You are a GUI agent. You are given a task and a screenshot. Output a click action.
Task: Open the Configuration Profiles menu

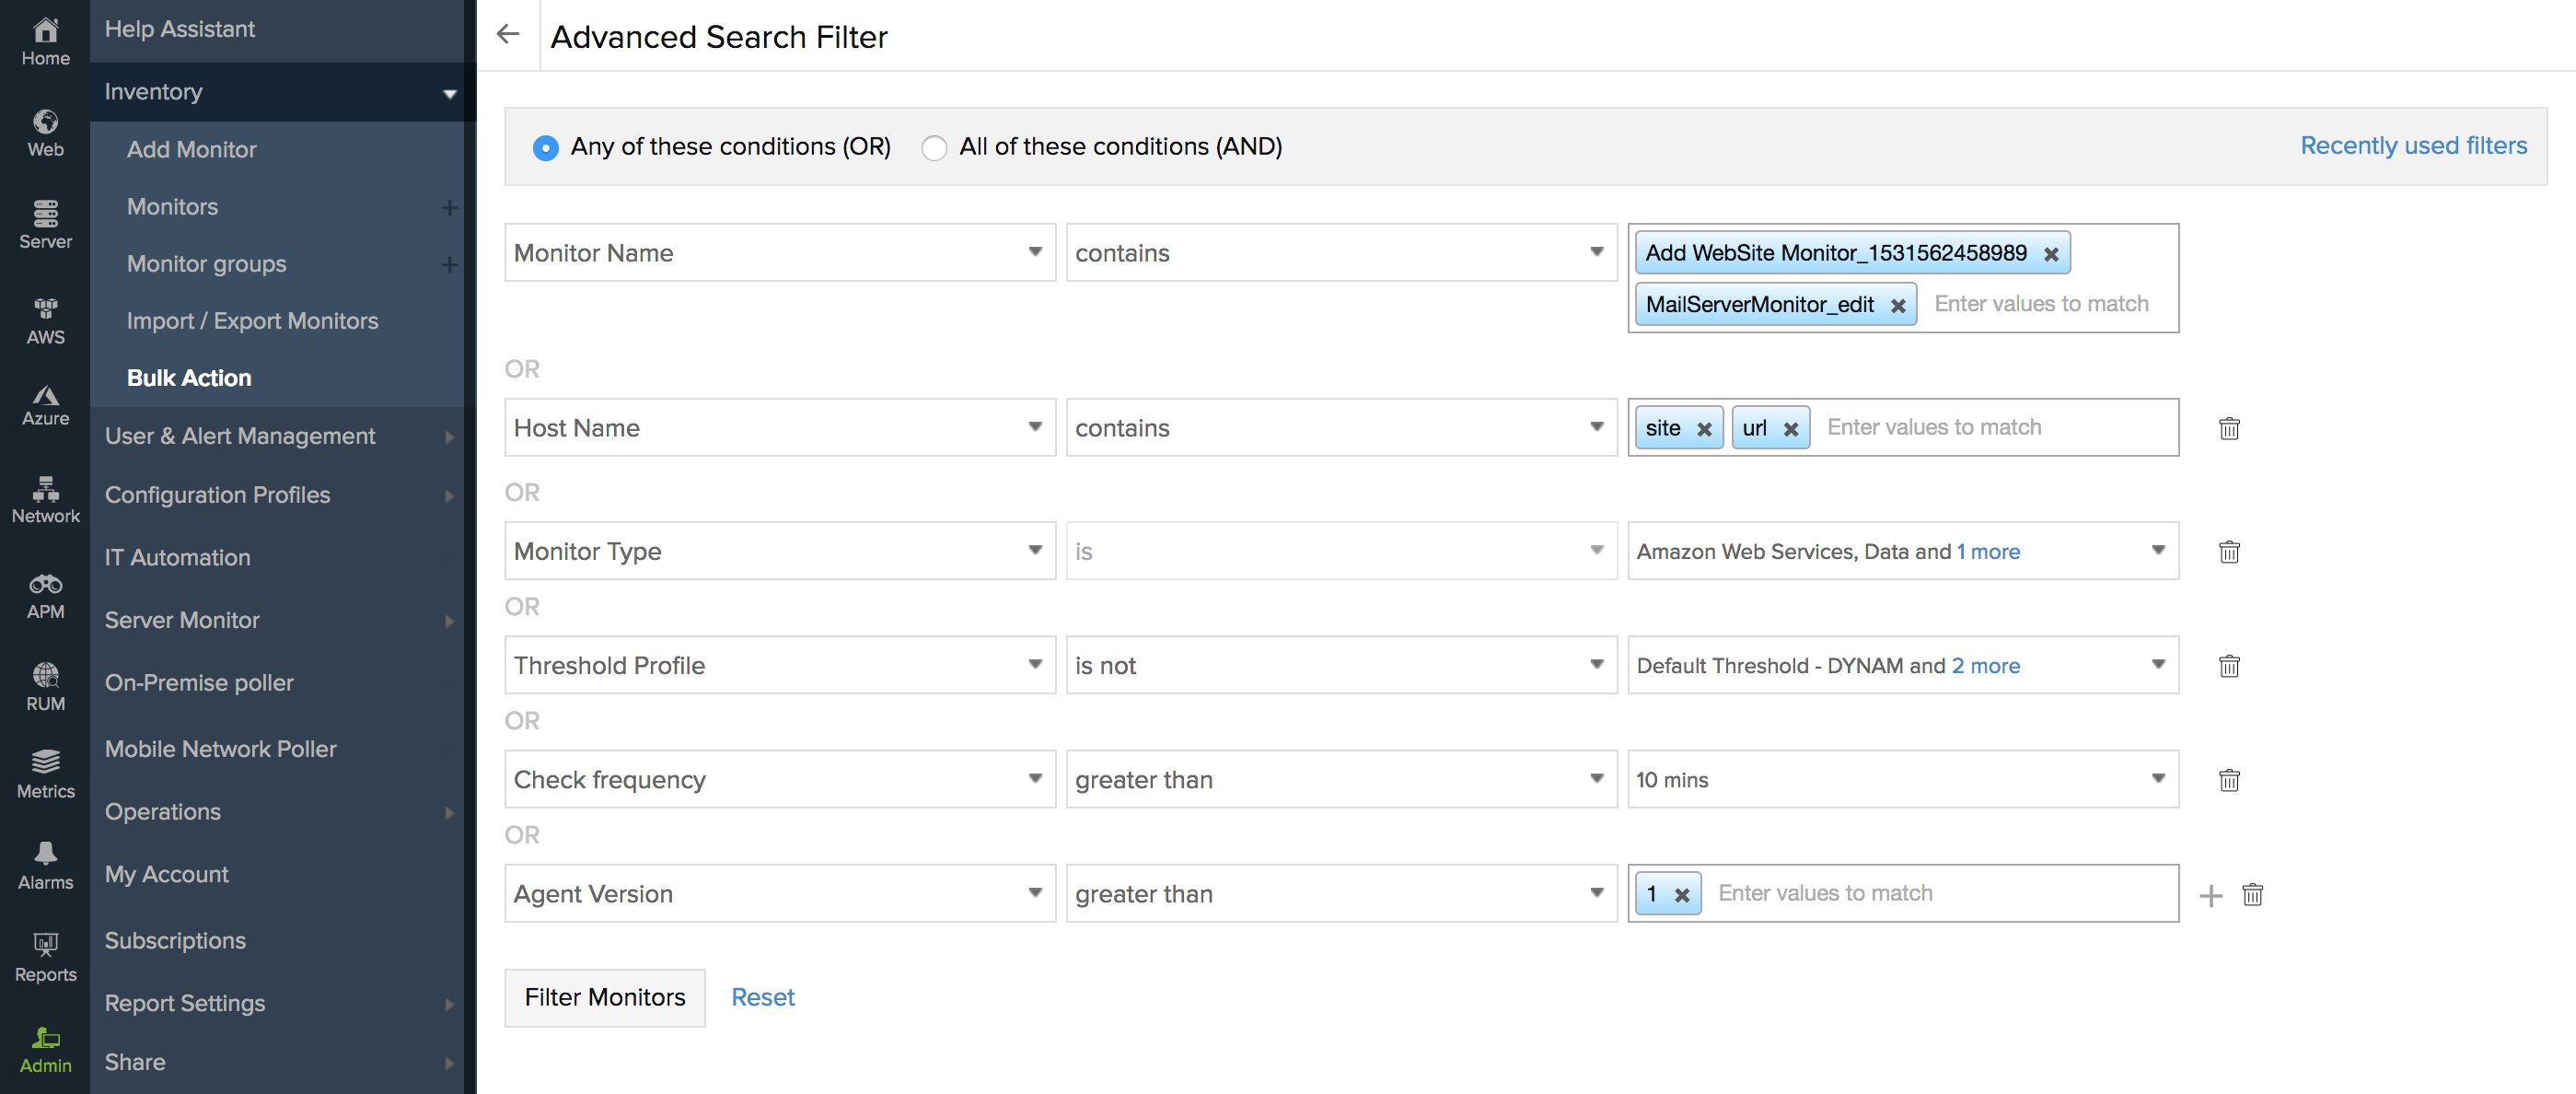(217, 495)
